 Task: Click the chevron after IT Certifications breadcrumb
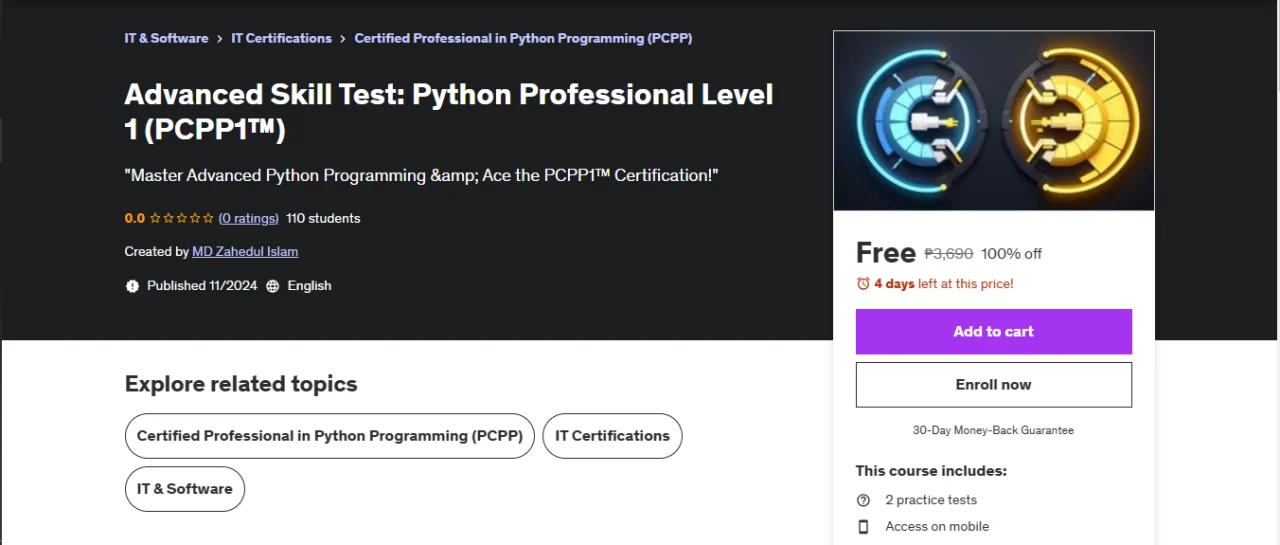click(343, 38)
